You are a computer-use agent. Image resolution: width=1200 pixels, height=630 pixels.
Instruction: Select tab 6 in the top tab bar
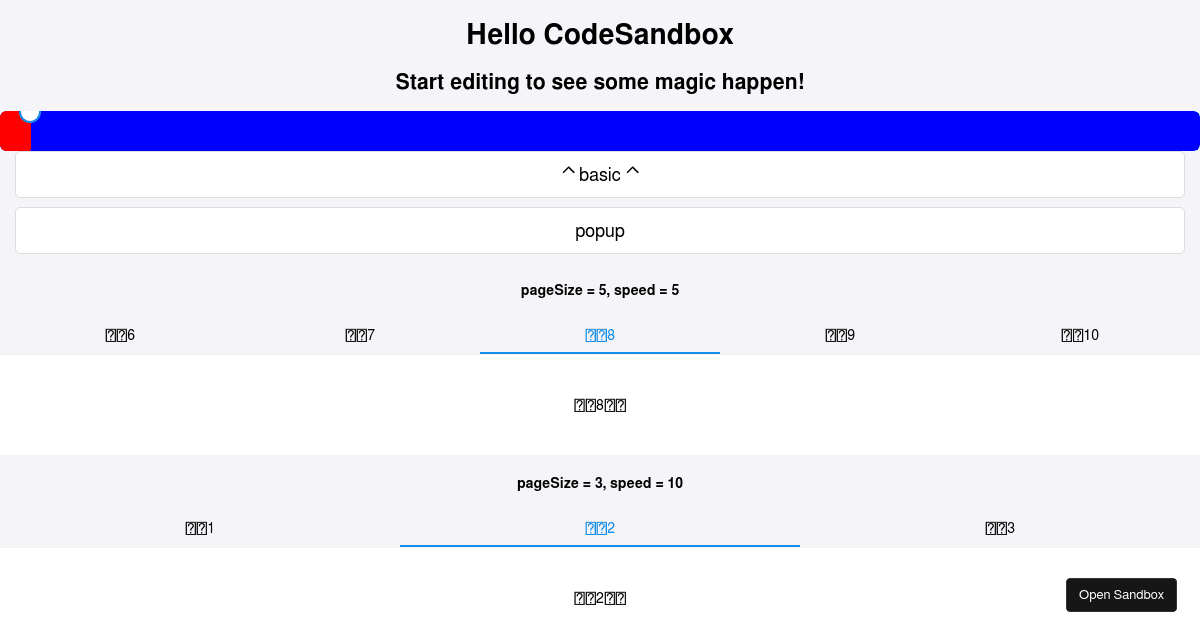[119, 335]
